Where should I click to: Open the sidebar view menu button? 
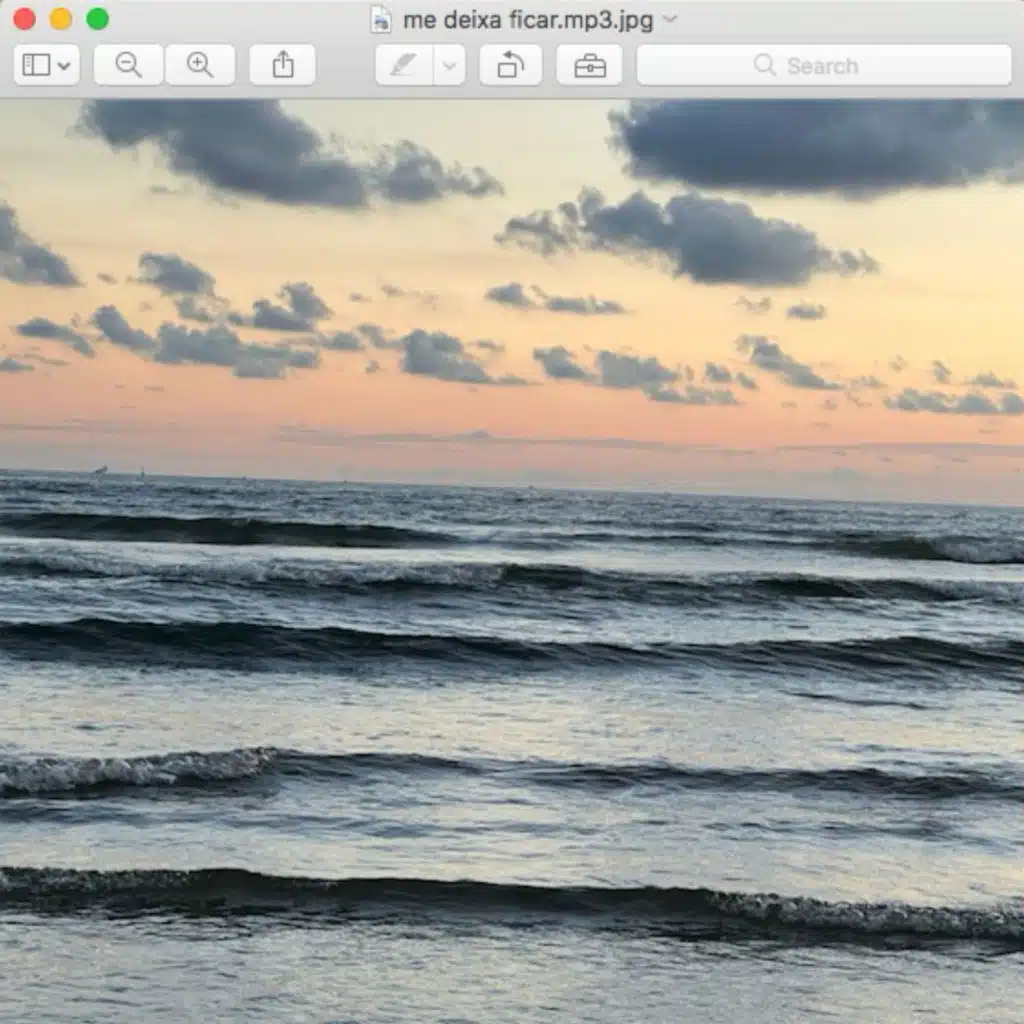[x=46, y=65]
